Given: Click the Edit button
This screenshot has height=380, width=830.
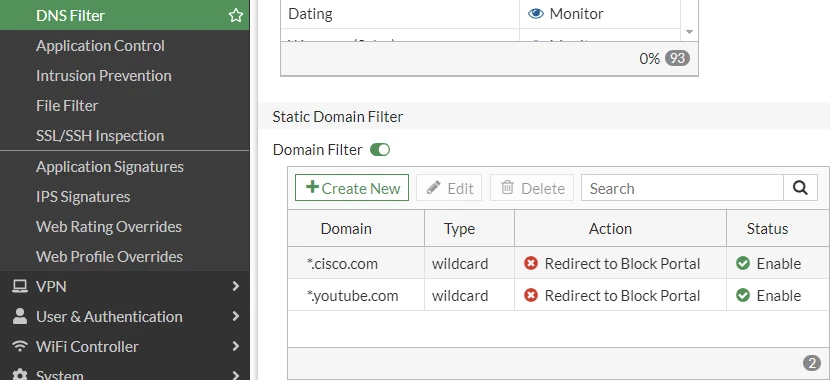Looking at the screenshot, I should click(449, 188).
